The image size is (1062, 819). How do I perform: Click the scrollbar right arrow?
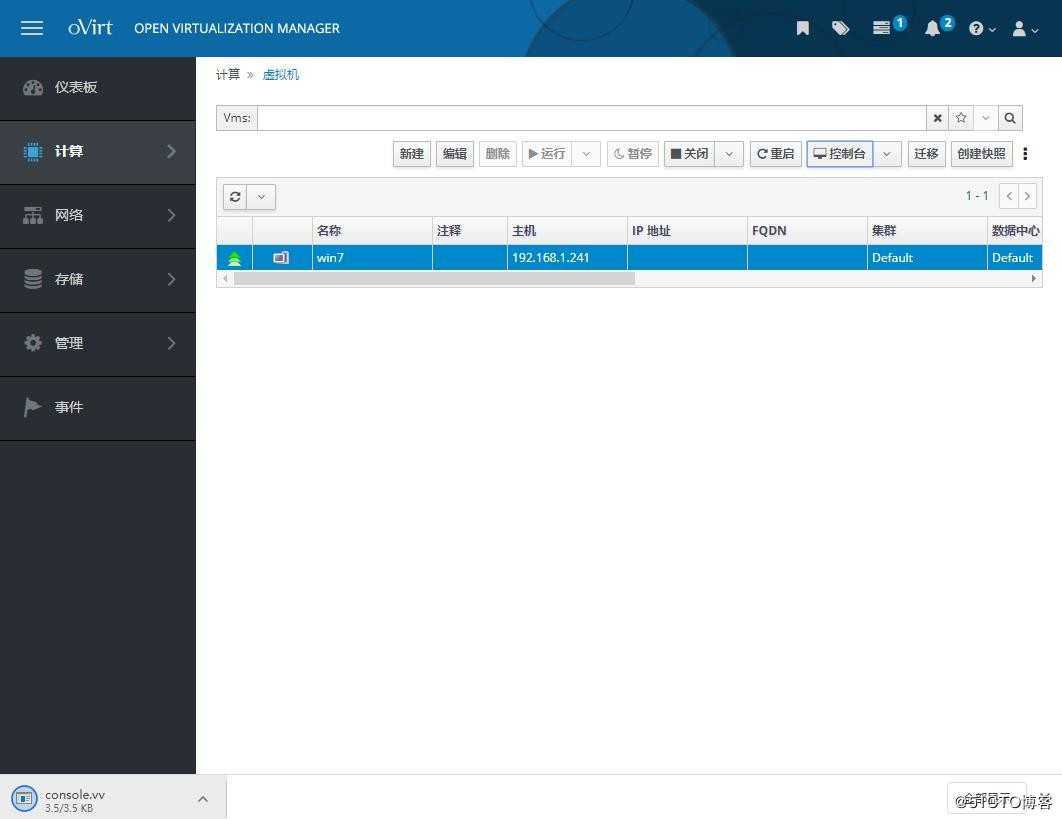tap(1034, 278)
